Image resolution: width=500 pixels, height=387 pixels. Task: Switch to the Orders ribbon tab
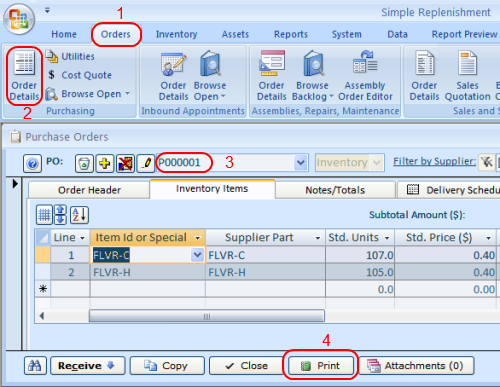tap(116, 34)
